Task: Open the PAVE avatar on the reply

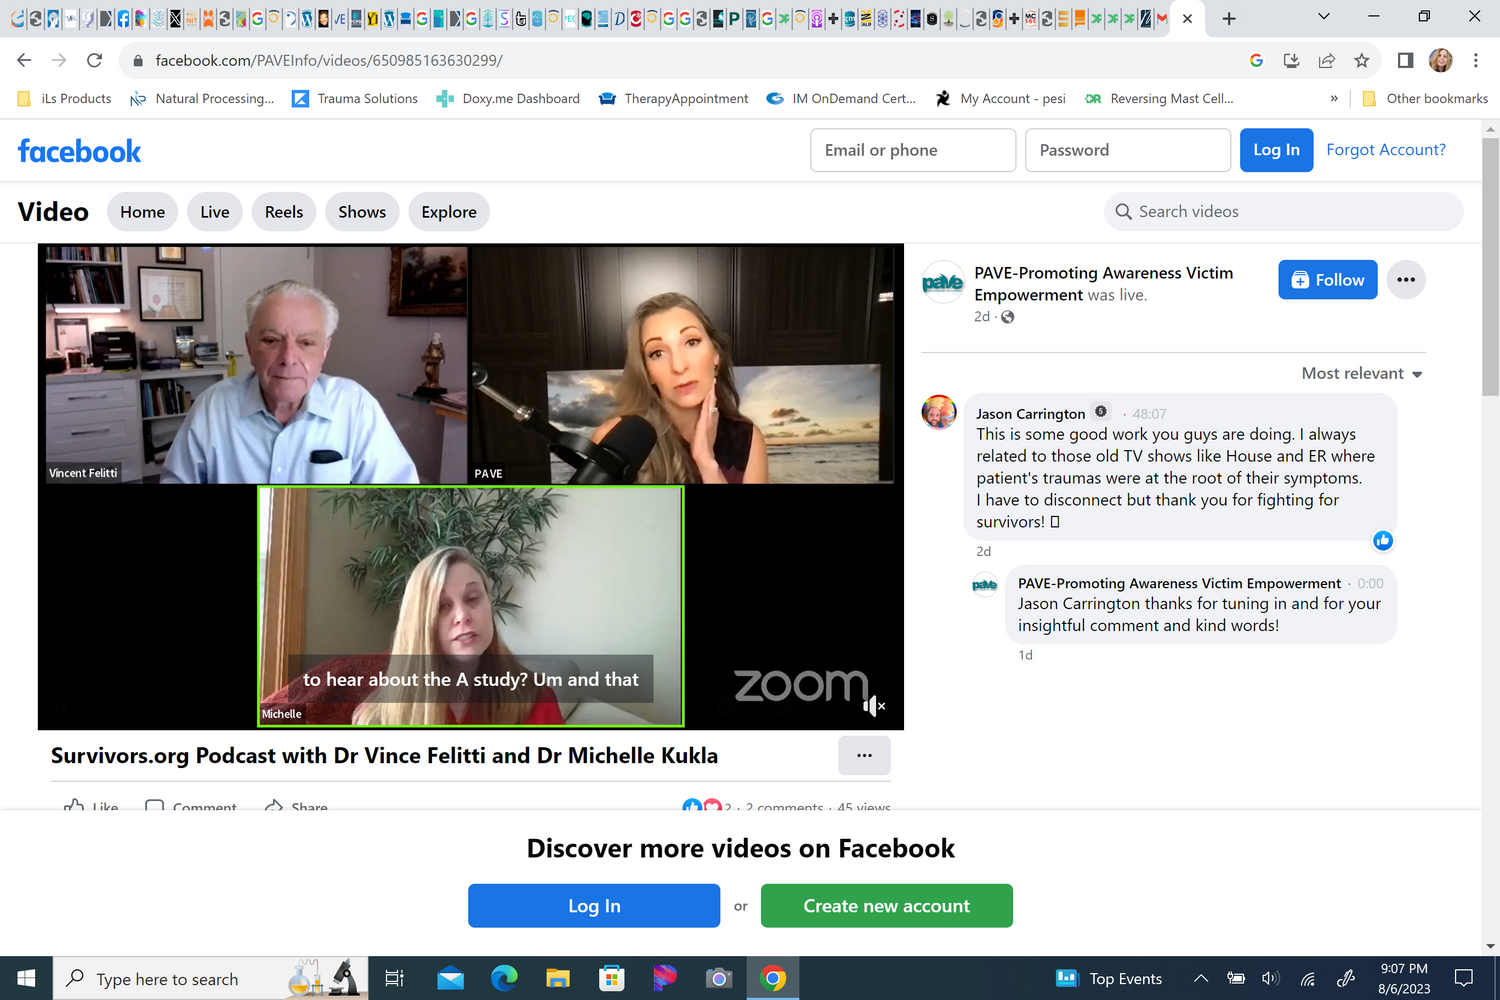Action: (985, 584)
